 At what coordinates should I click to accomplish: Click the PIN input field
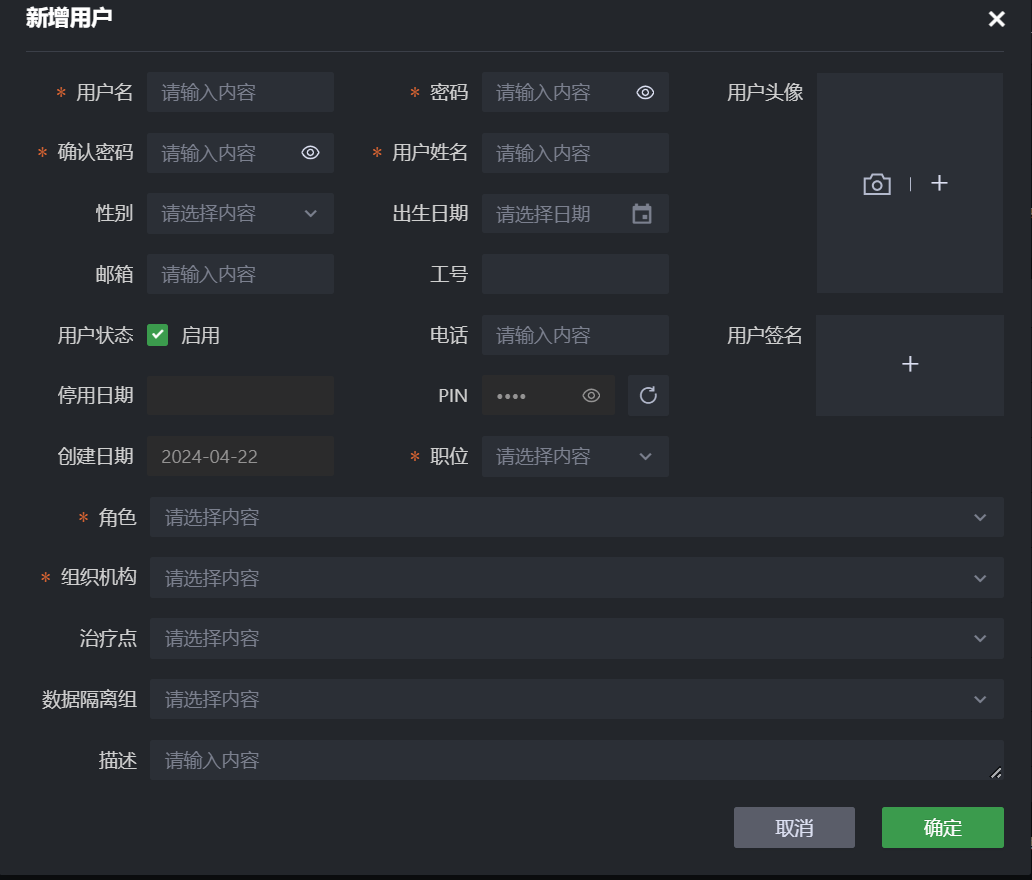548,396
